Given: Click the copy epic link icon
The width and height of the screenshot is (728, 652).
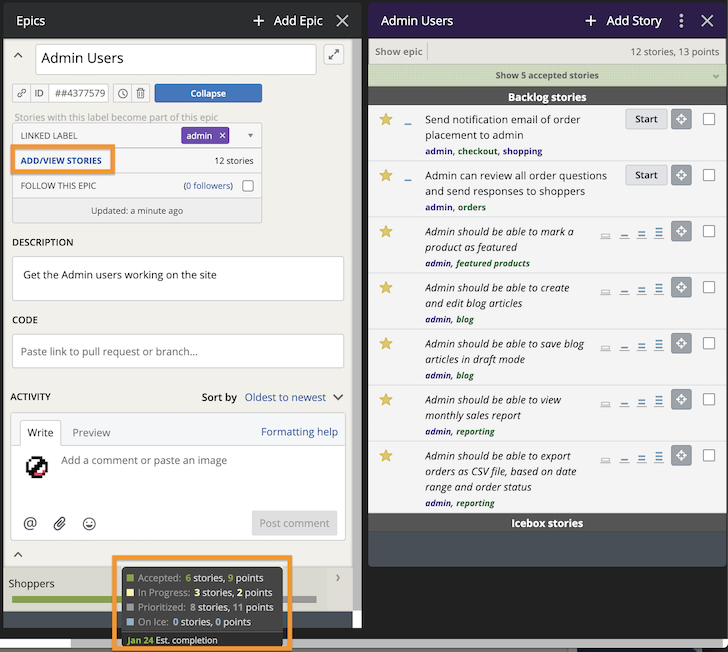Looking at the screenshot, I should pyautogui.click(x=21, y=93).
